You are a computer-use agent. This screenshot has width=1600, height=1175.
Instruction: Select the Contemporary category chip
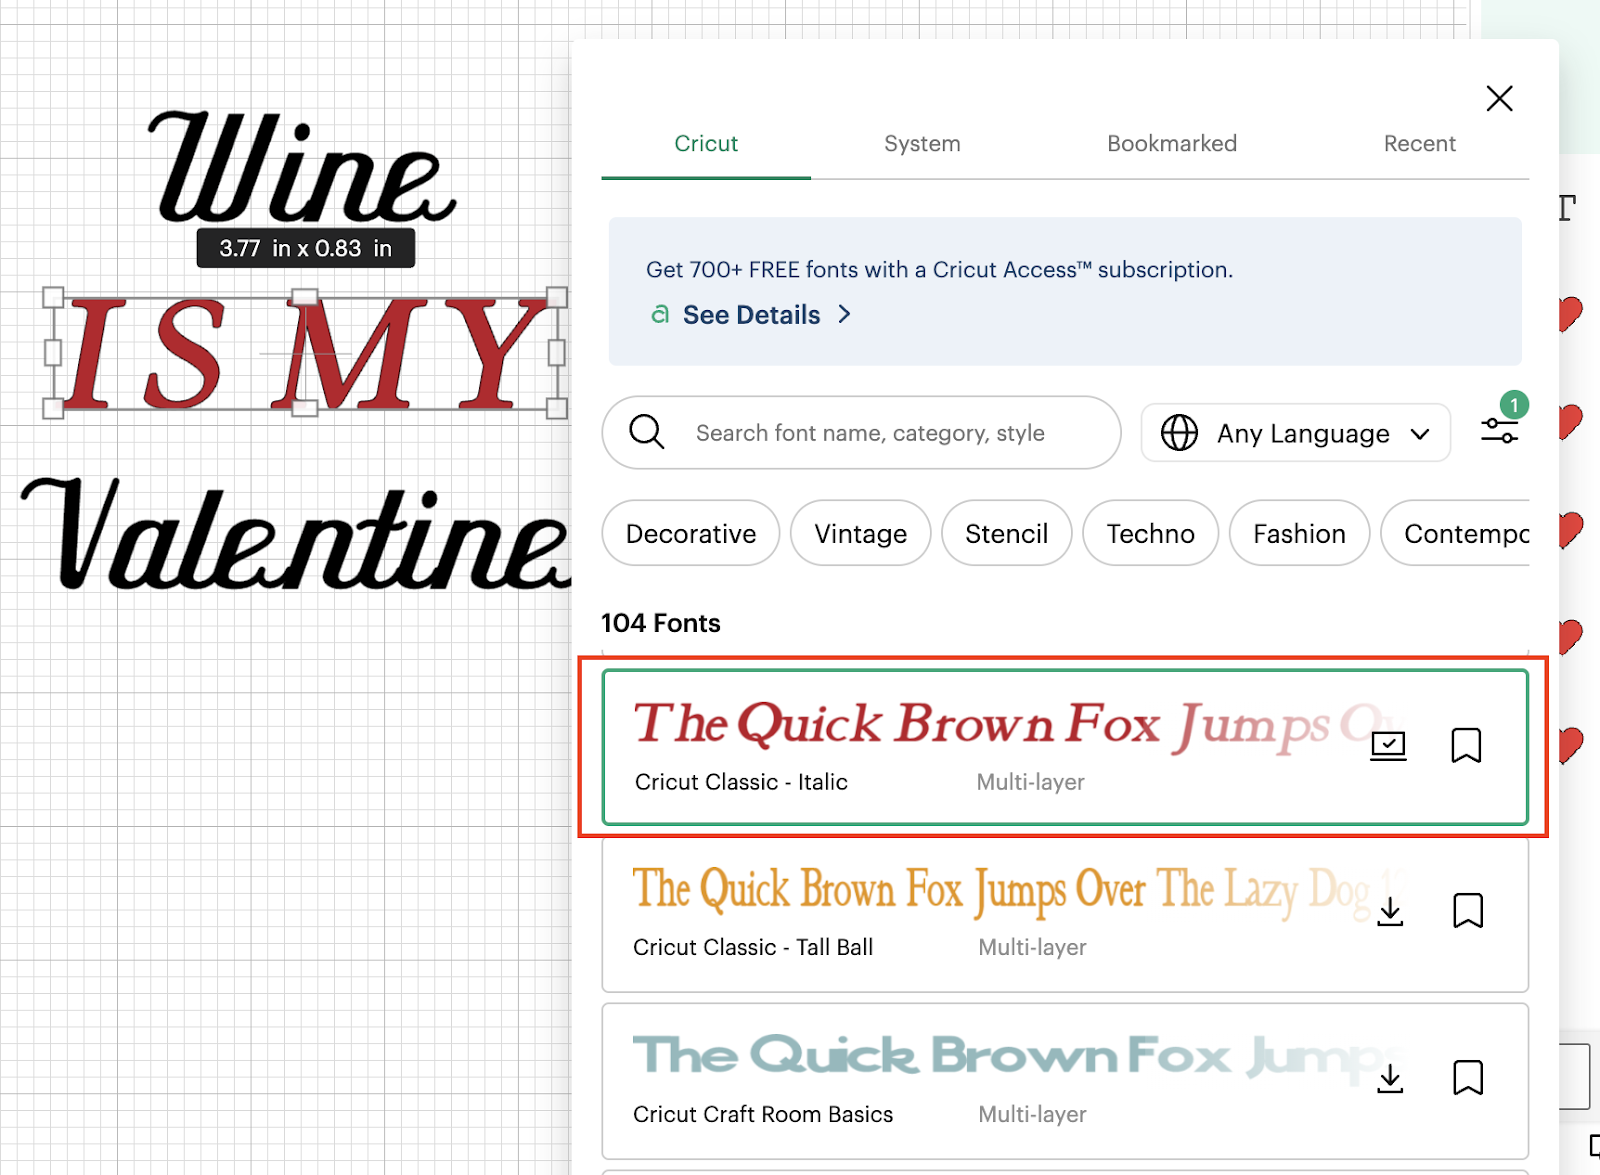click(1456, 533)
